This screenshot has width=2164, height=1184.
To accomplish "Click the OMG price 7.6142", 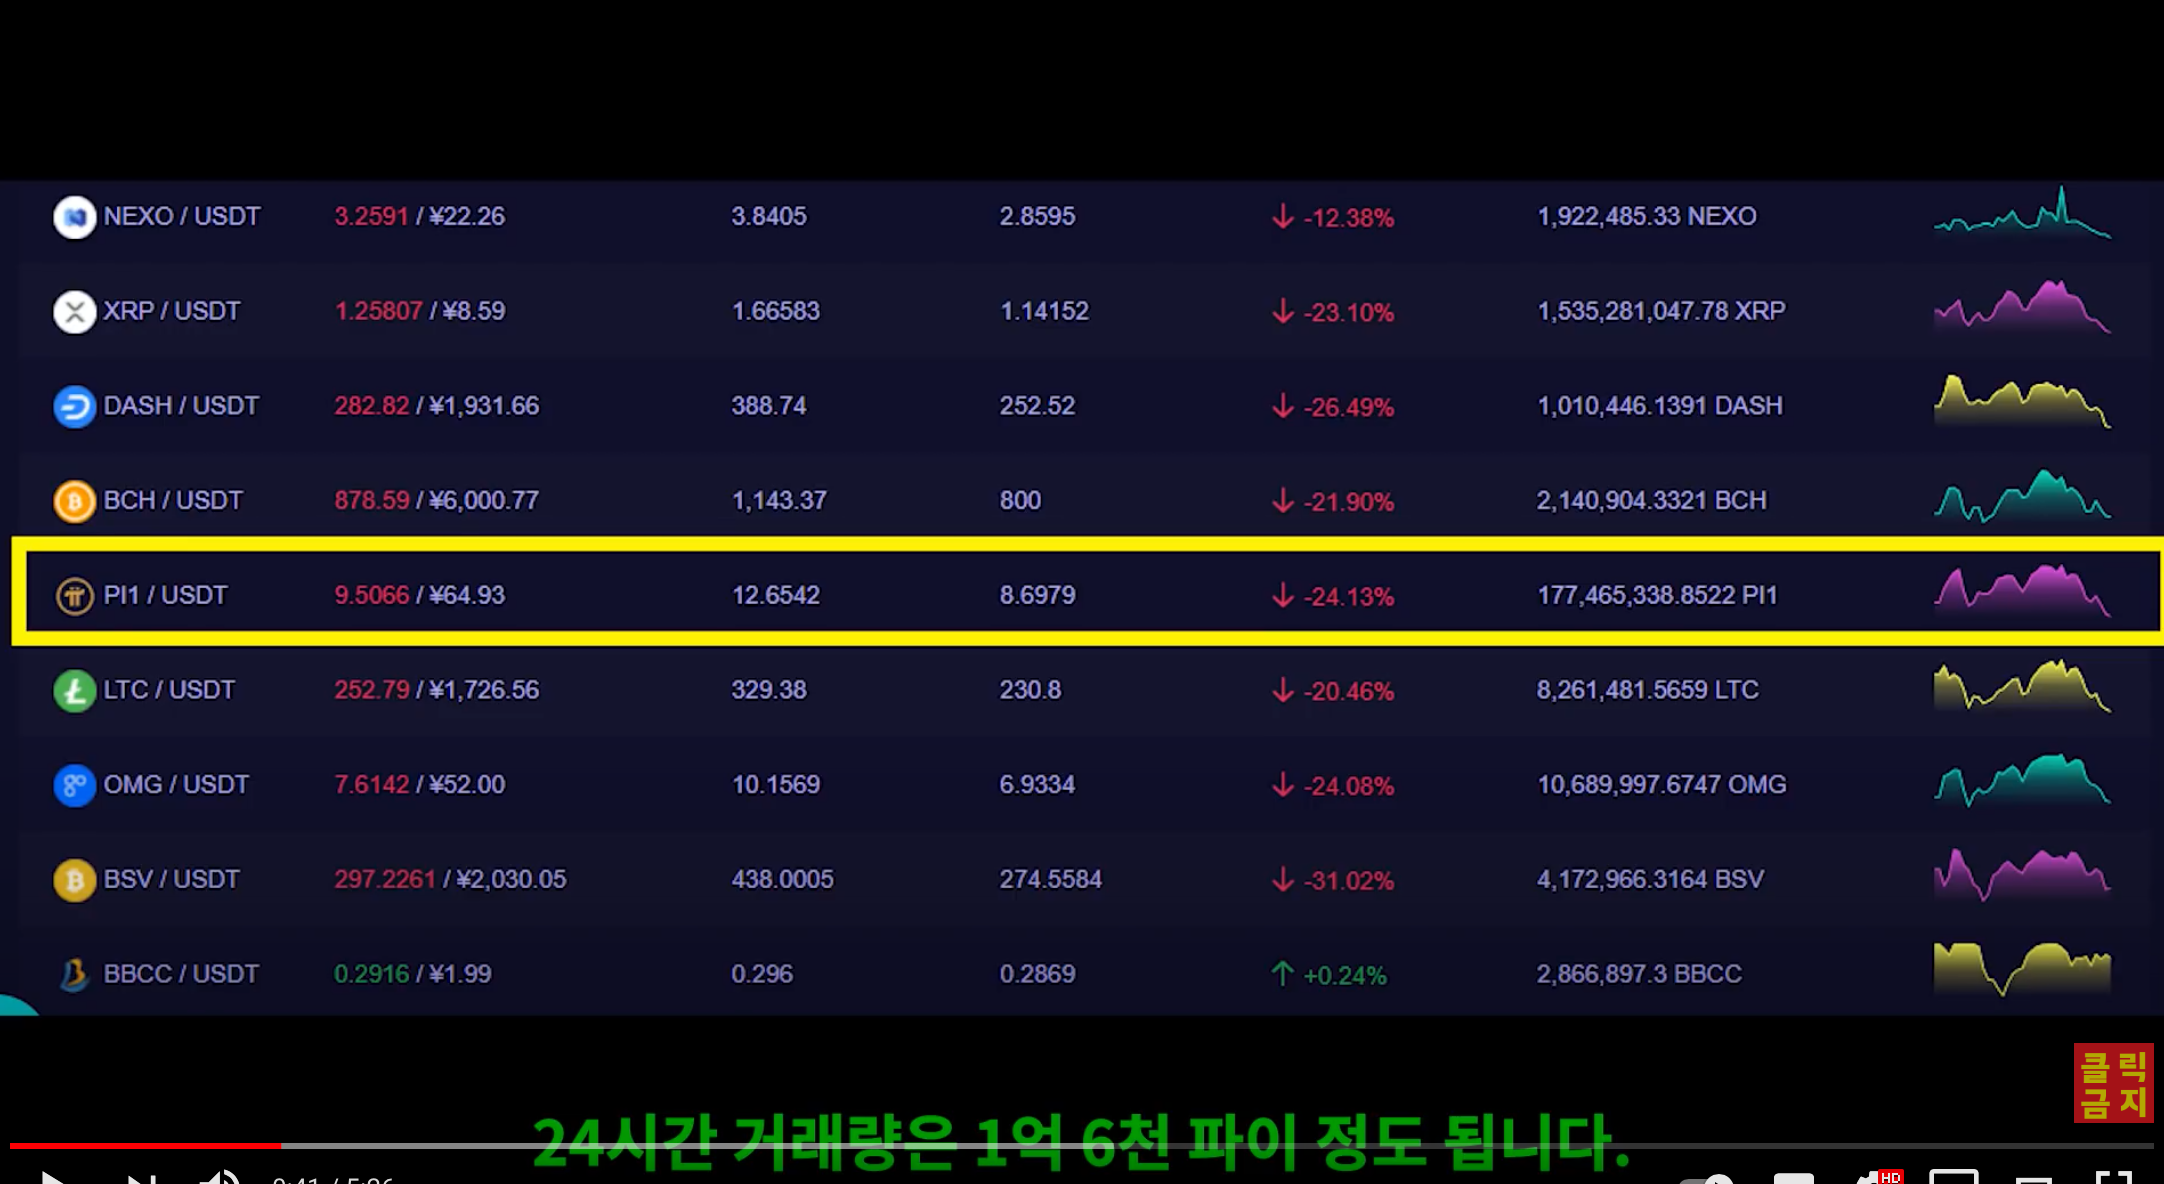I will click(x=372, y=785).
